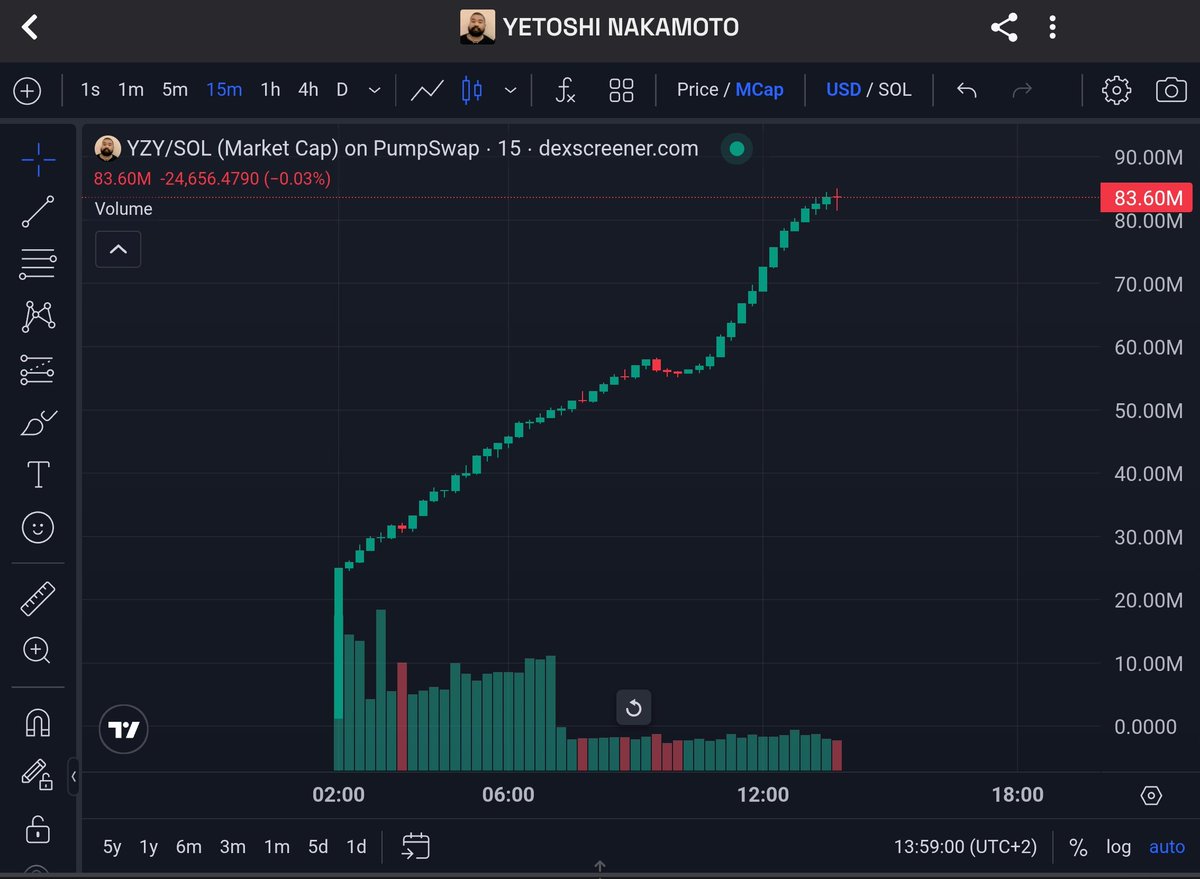Open the indicators fx menu
The height and width of the screenshot is (879, 1200).
(565, 90)
